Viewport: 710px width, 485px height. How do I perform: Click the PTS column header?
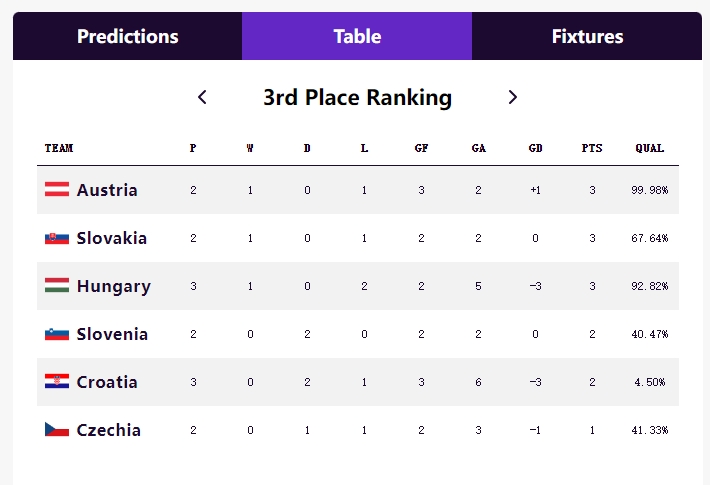(x=592, y=149)
